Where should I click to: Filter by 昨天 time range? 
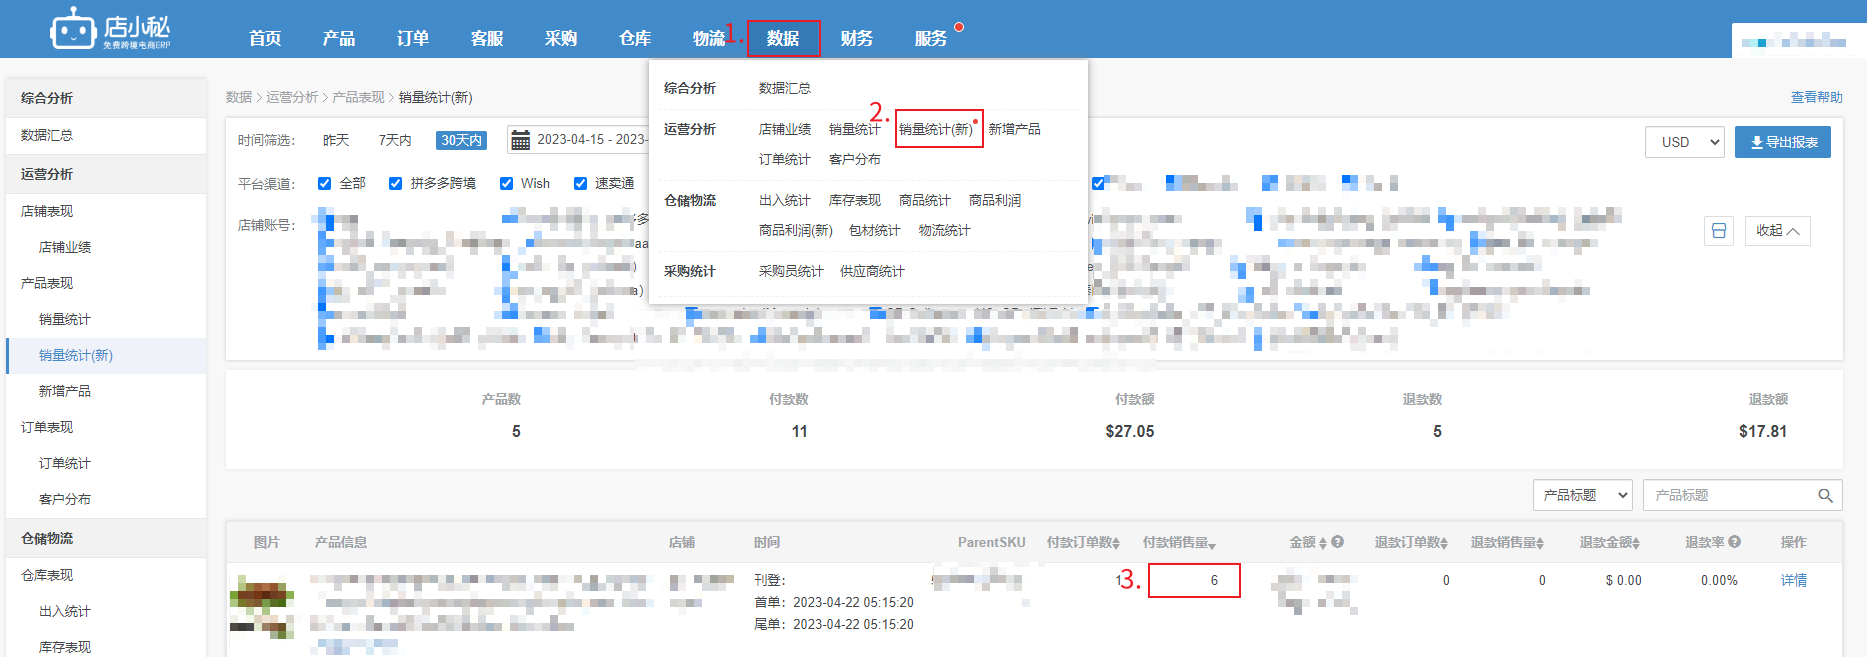point(336,140)
